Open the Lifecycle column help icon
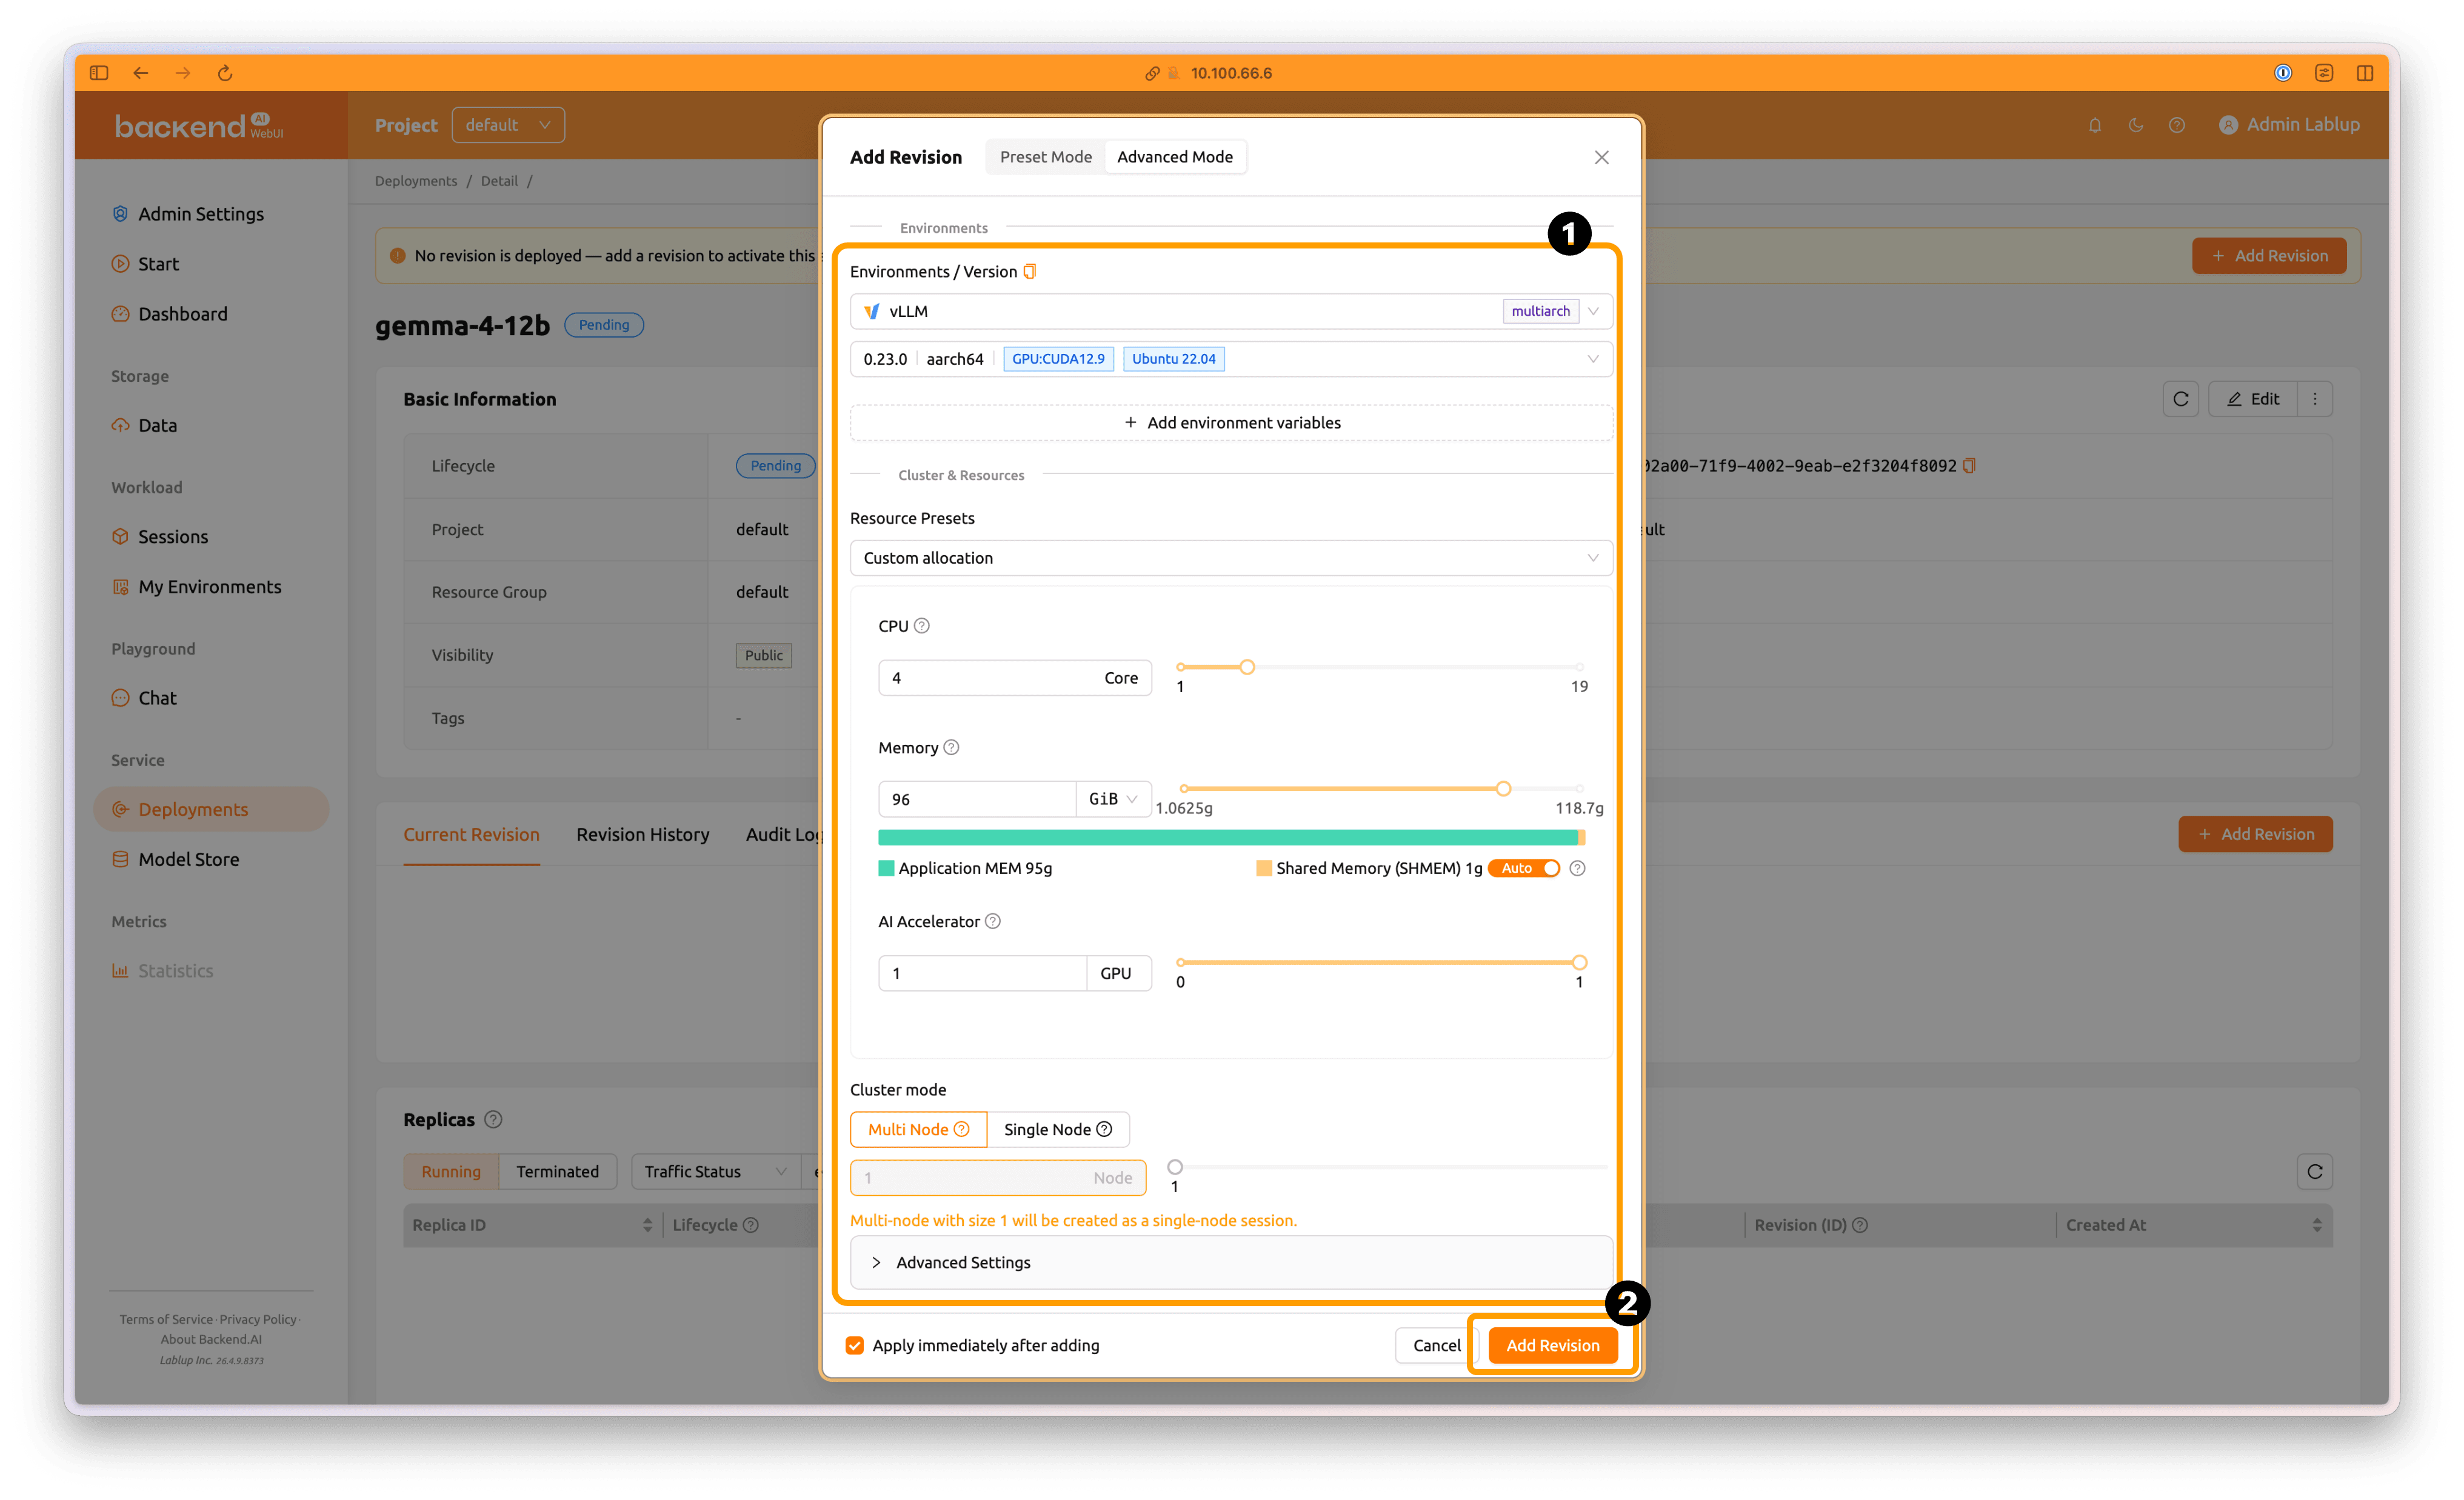Image resolution: width=2464 pixels, height=1500 pixels. [751, 1225]
